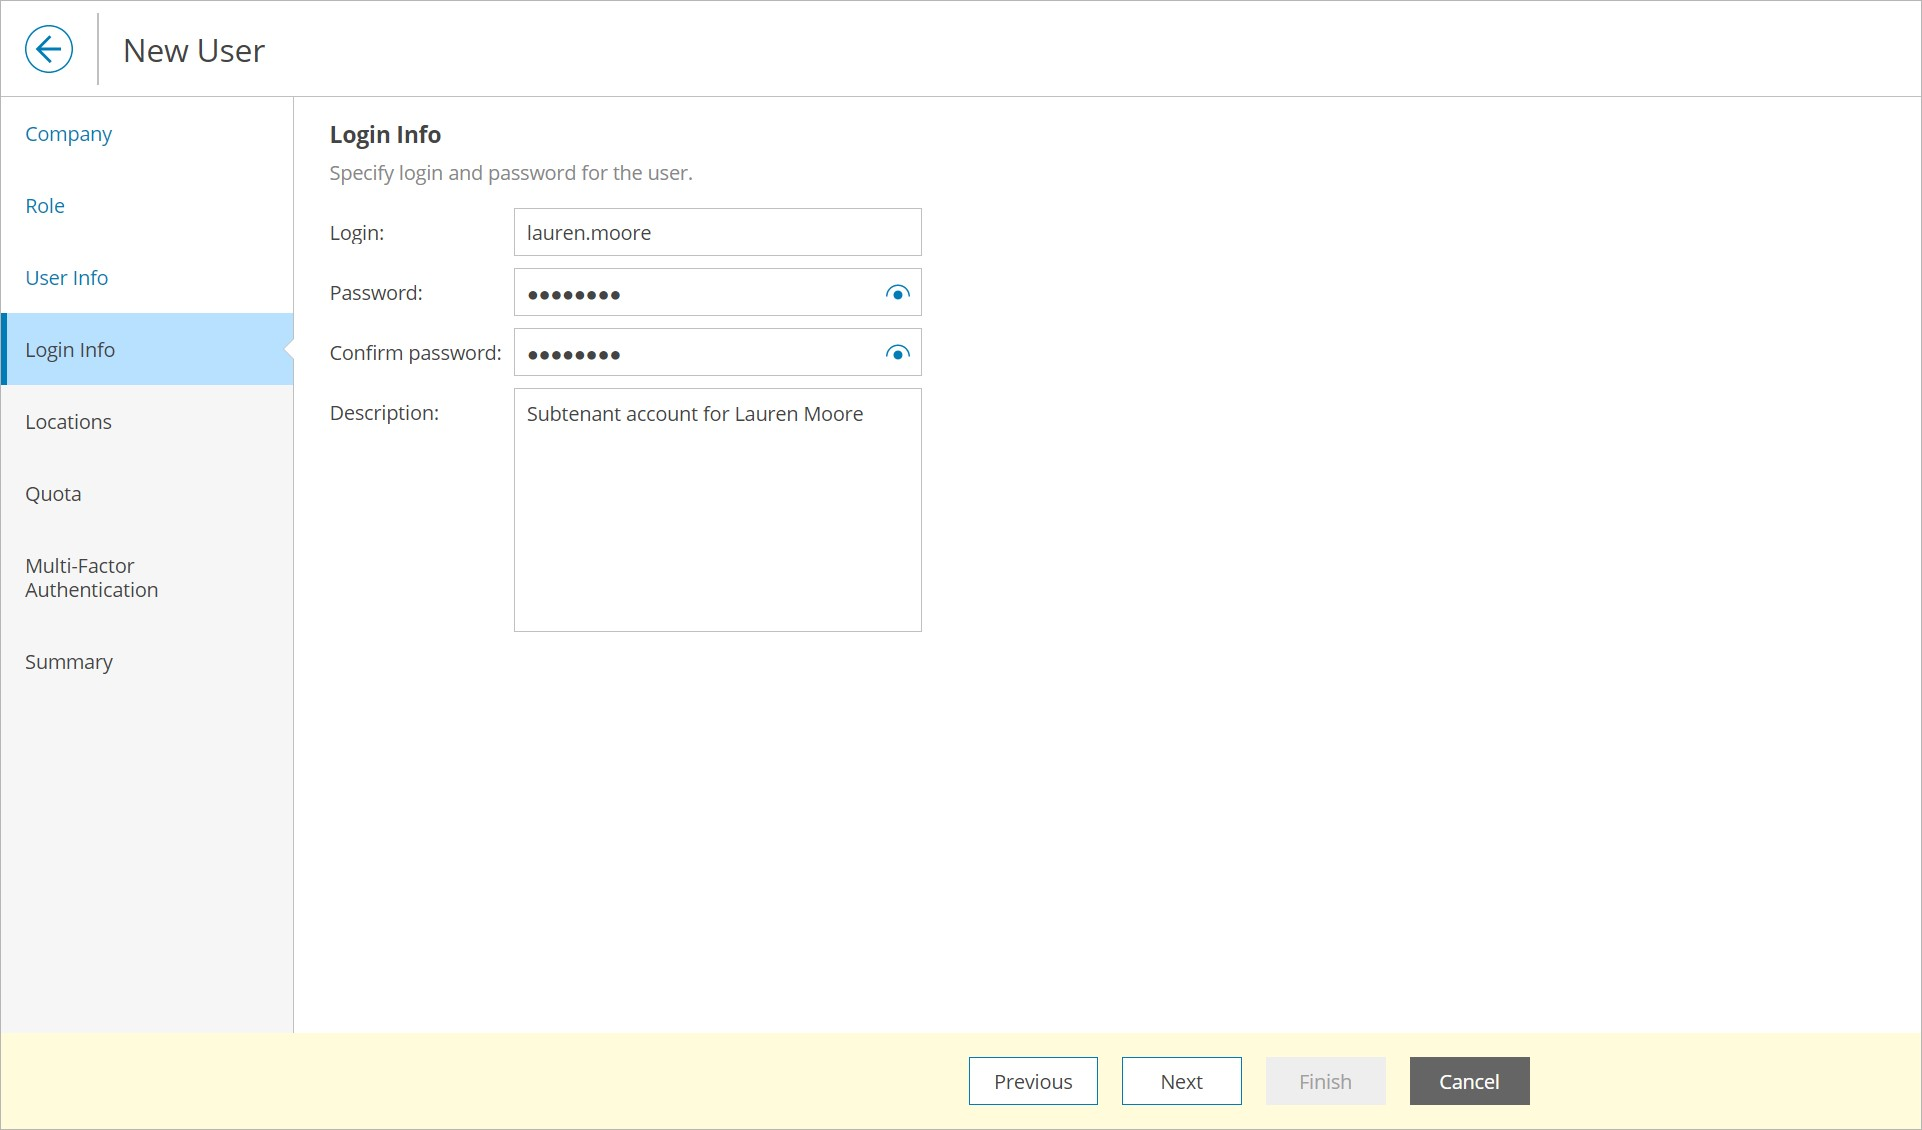
Task: Go to the Role step
Action: (45, 206)
